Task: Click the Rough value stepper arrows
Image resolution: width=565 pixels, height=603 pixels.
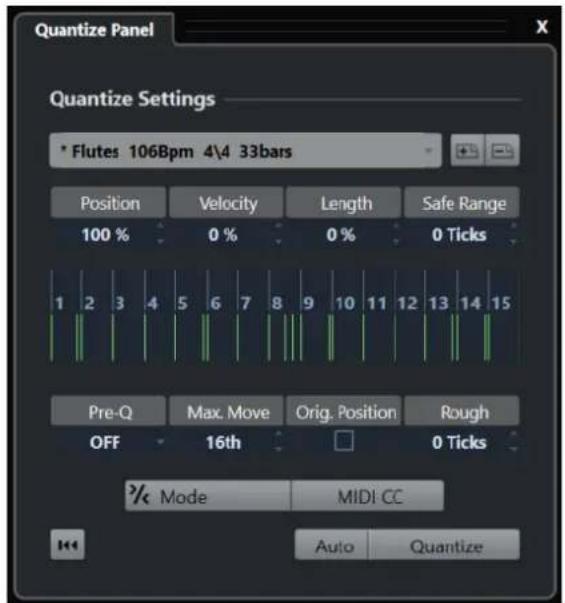Action: tap(514, 441)
